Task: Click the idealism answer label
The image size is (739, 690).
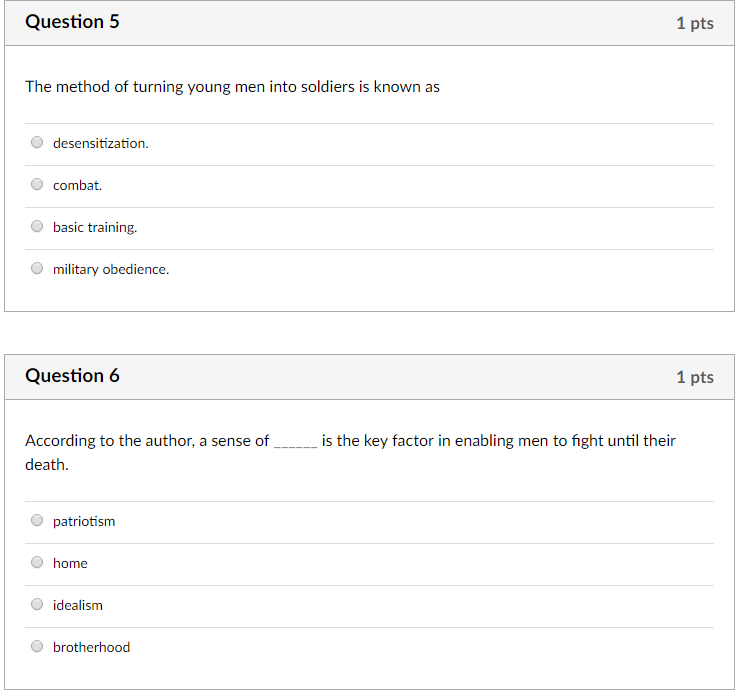Action: coord(78,605)
